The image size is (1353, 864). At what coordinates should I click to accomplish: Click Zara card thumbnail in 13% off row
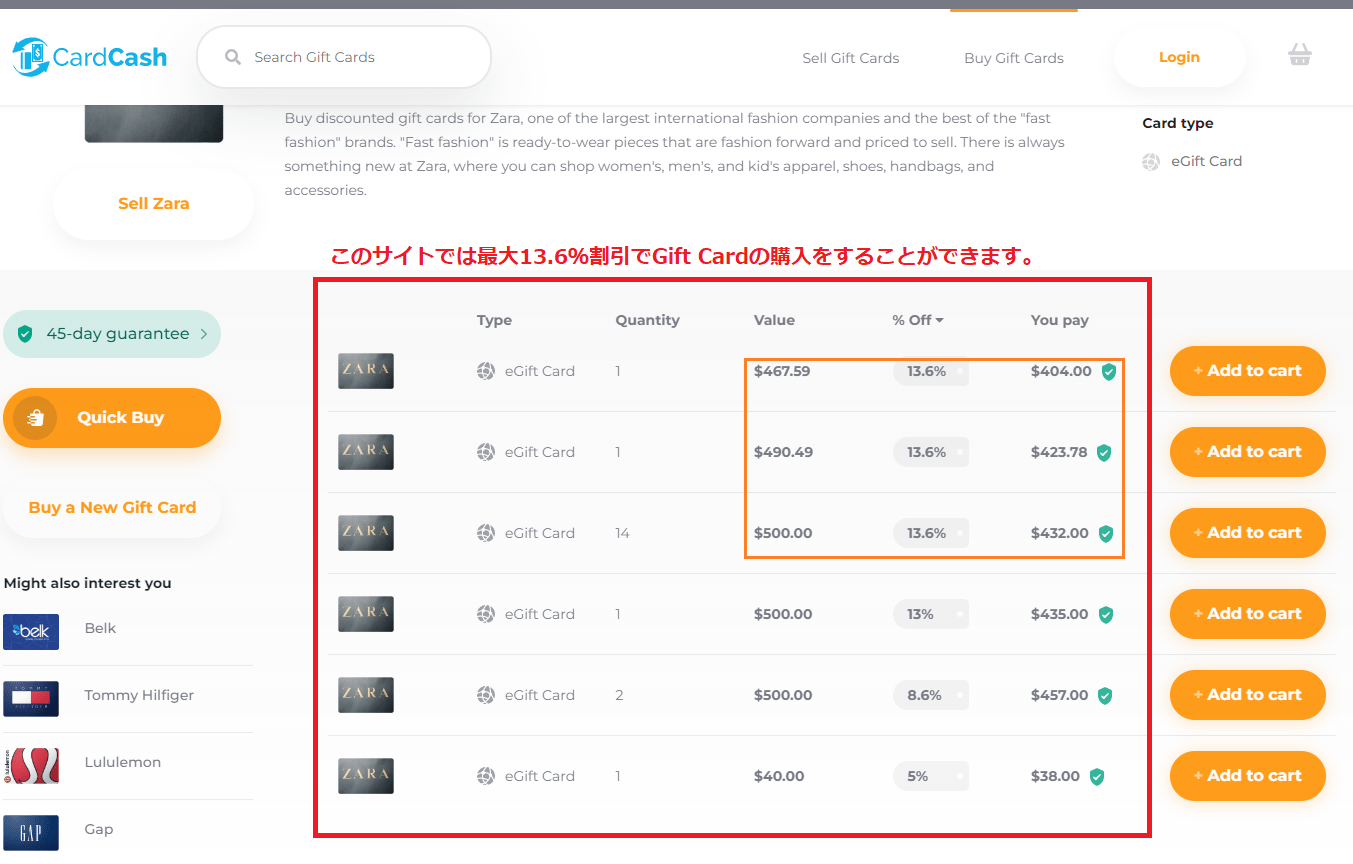366,614
